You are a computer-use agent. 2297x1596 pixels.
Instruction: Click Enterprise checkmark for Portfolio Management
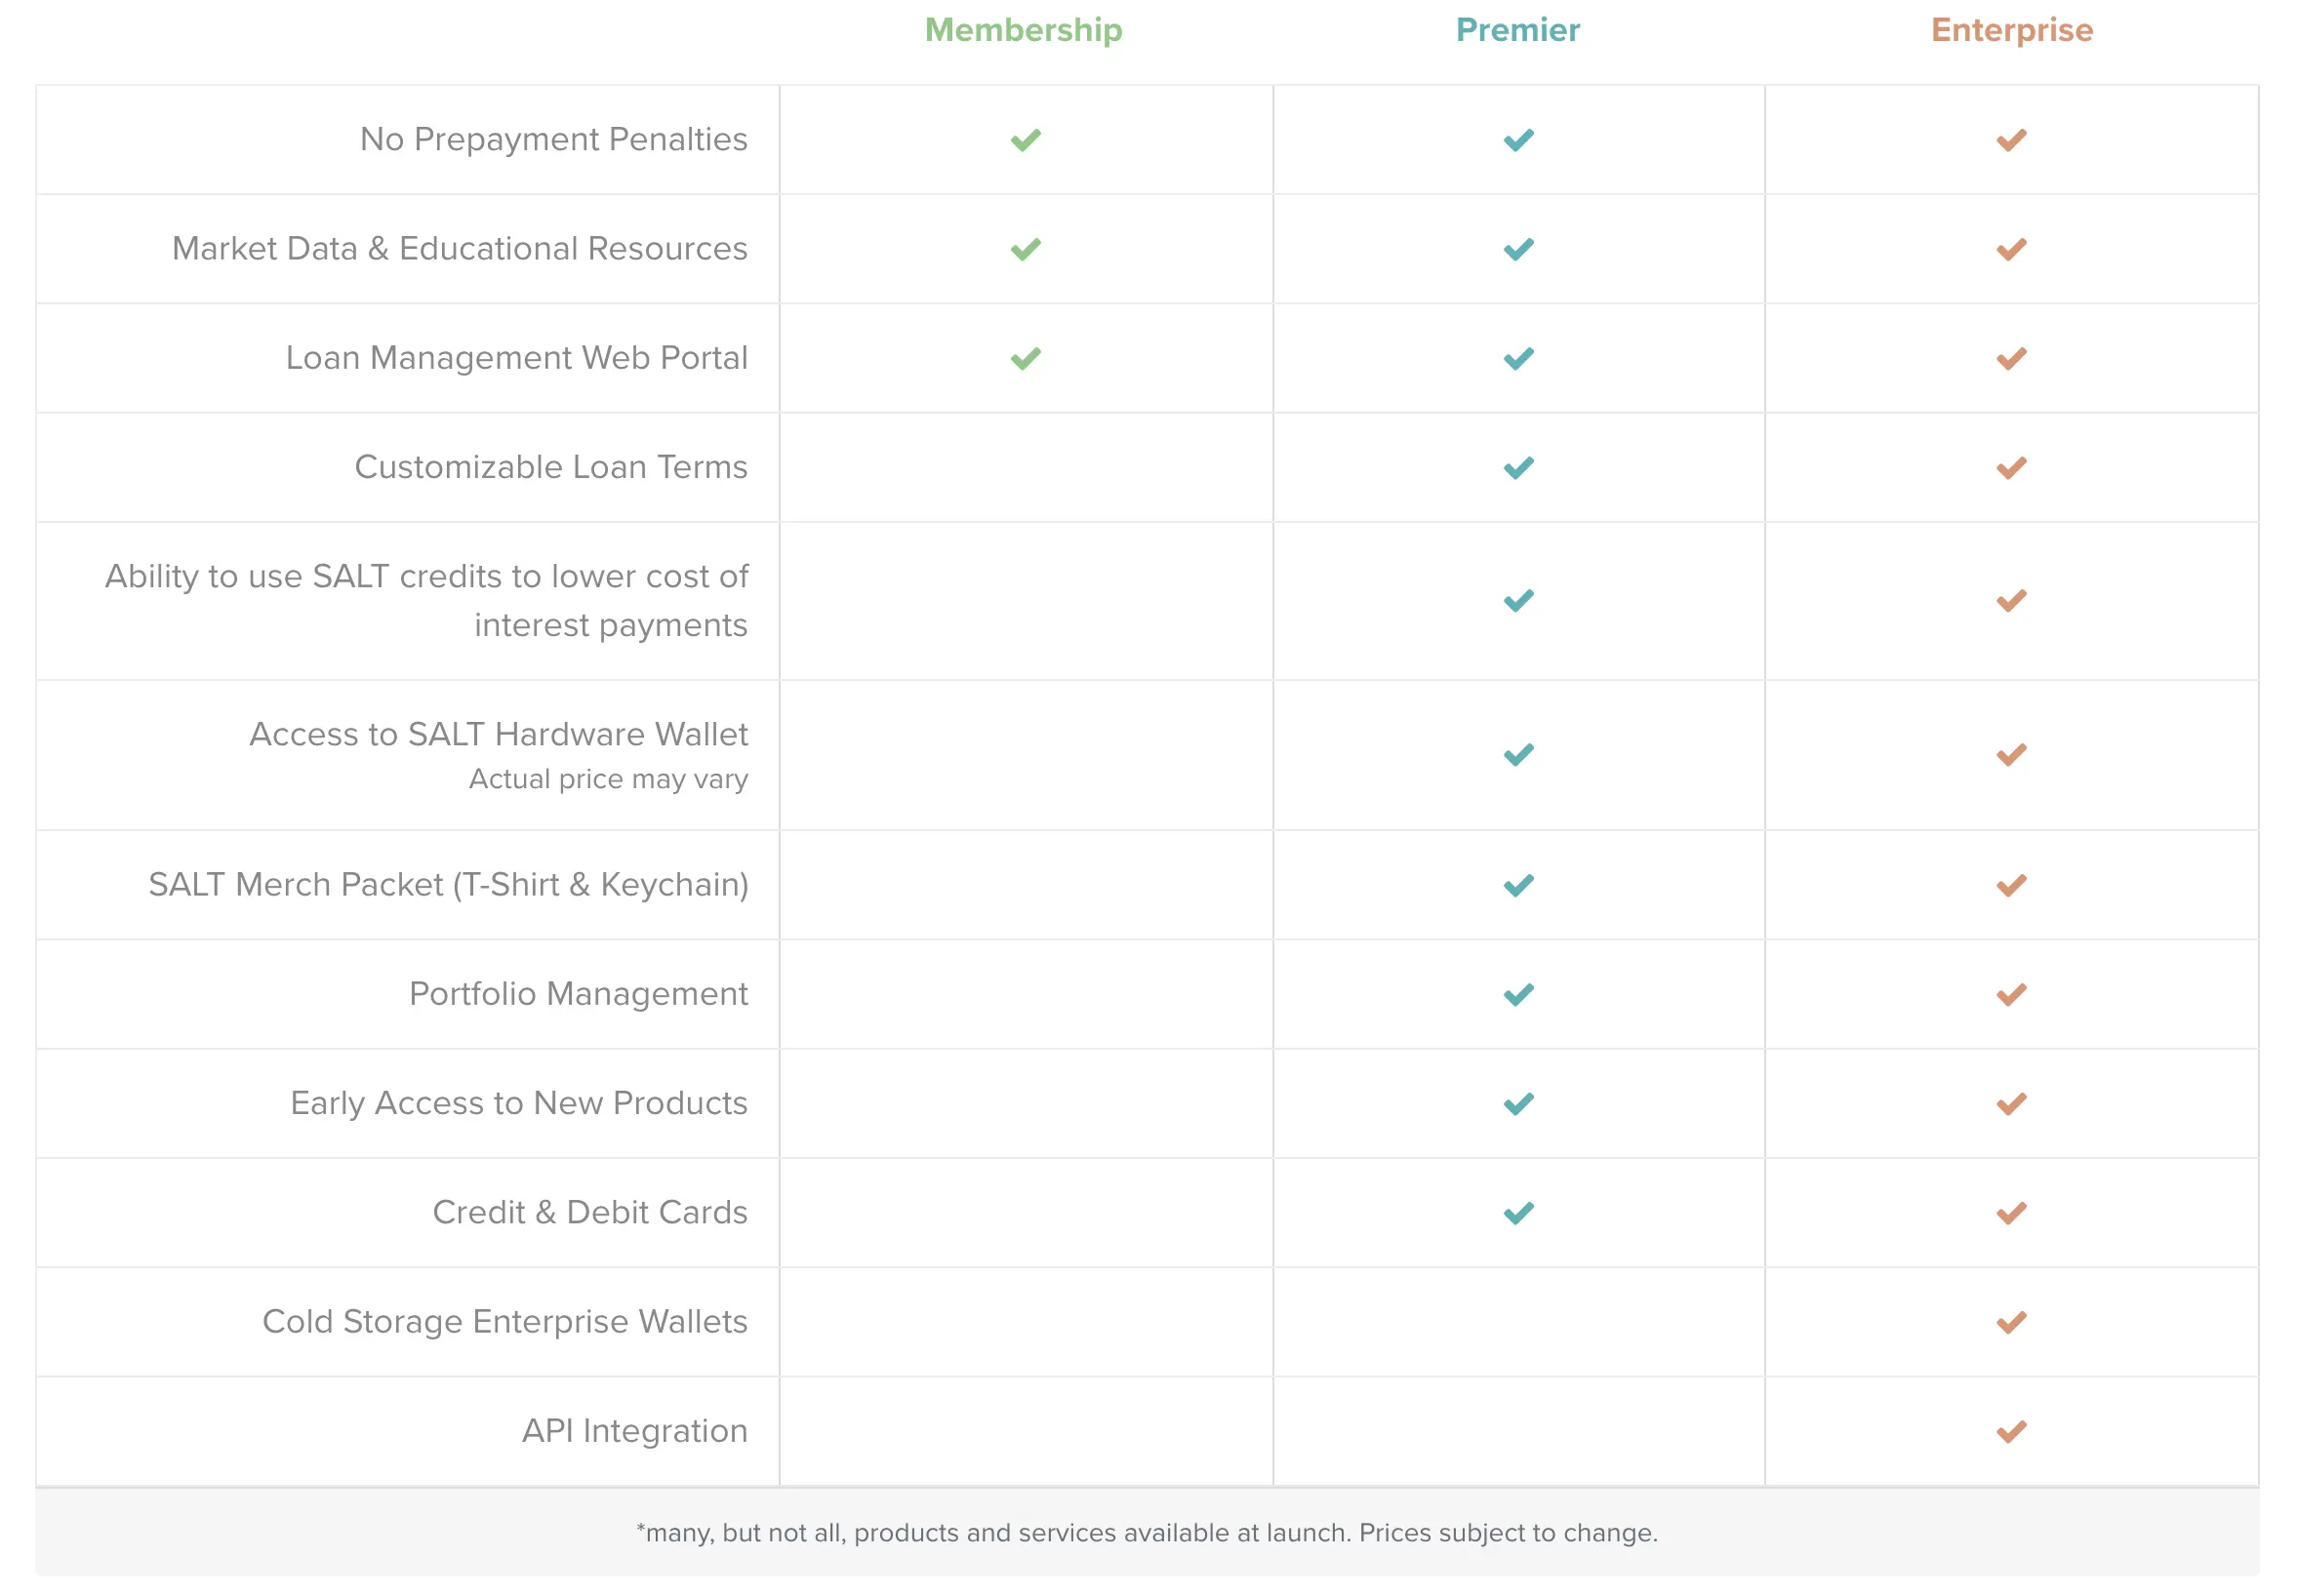click(x=2011, y=994)
